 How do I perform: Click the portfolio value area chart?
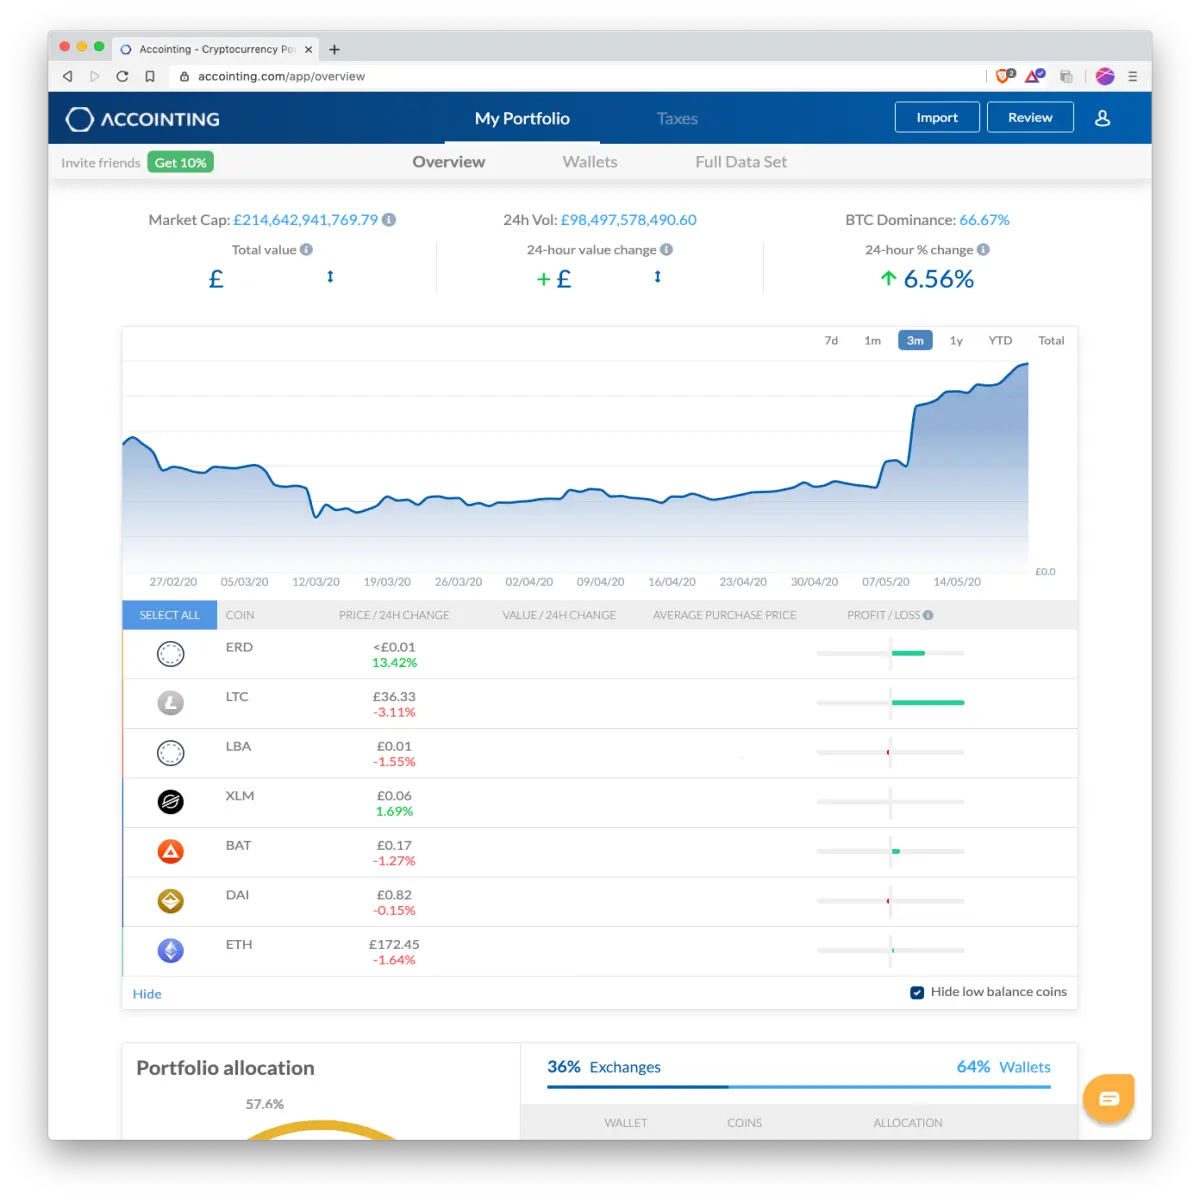[575, 466]
